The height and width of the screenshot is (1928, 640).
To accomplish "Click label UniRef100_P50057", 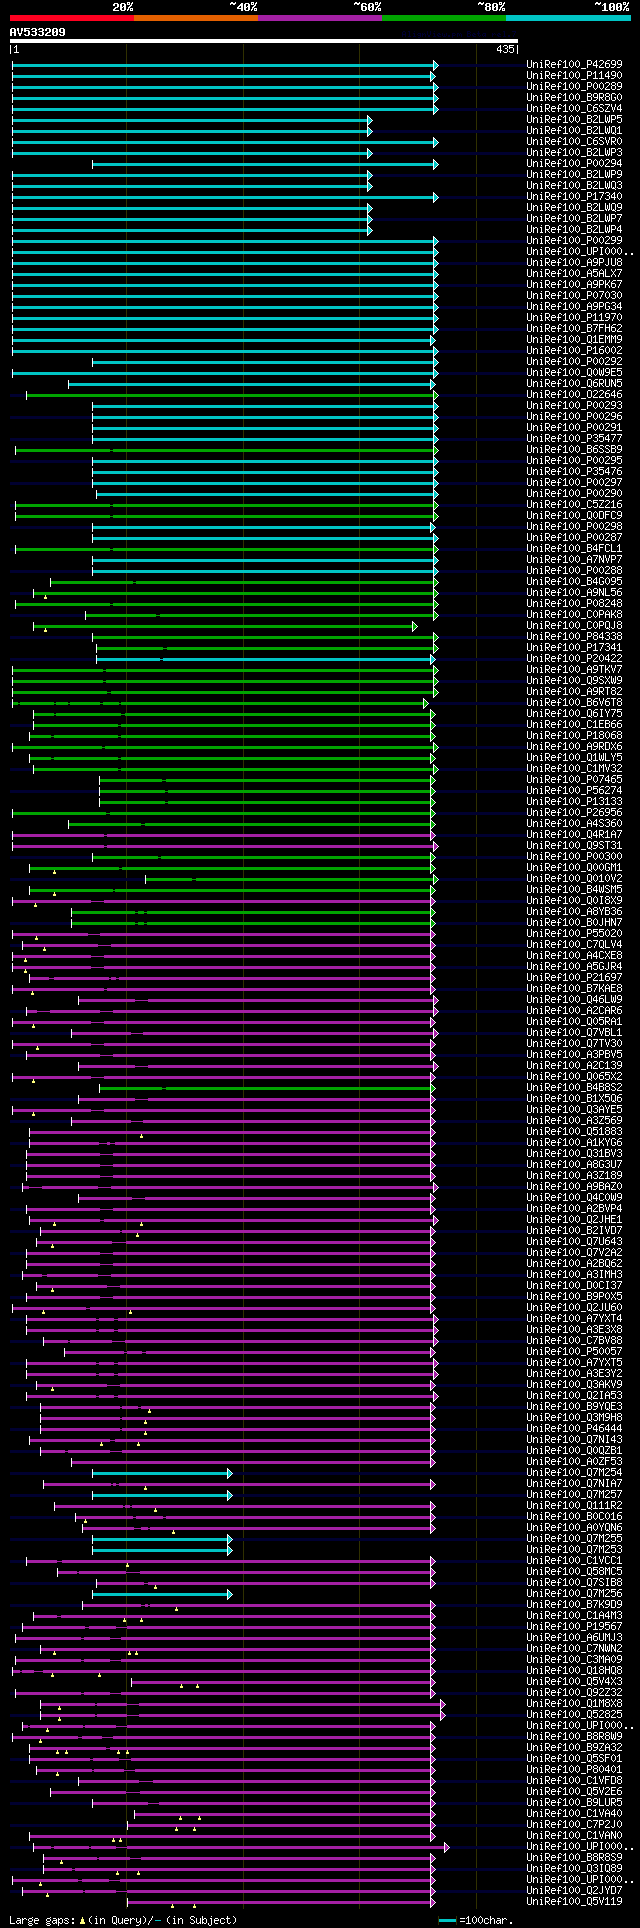I will point(574,1352).
